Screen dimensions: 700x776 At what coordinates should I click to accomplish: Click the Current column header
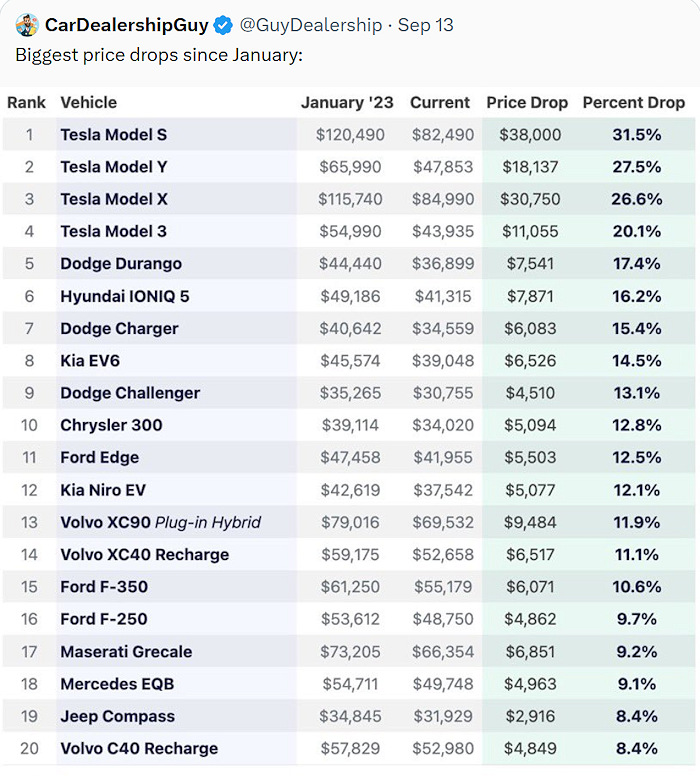440,102
